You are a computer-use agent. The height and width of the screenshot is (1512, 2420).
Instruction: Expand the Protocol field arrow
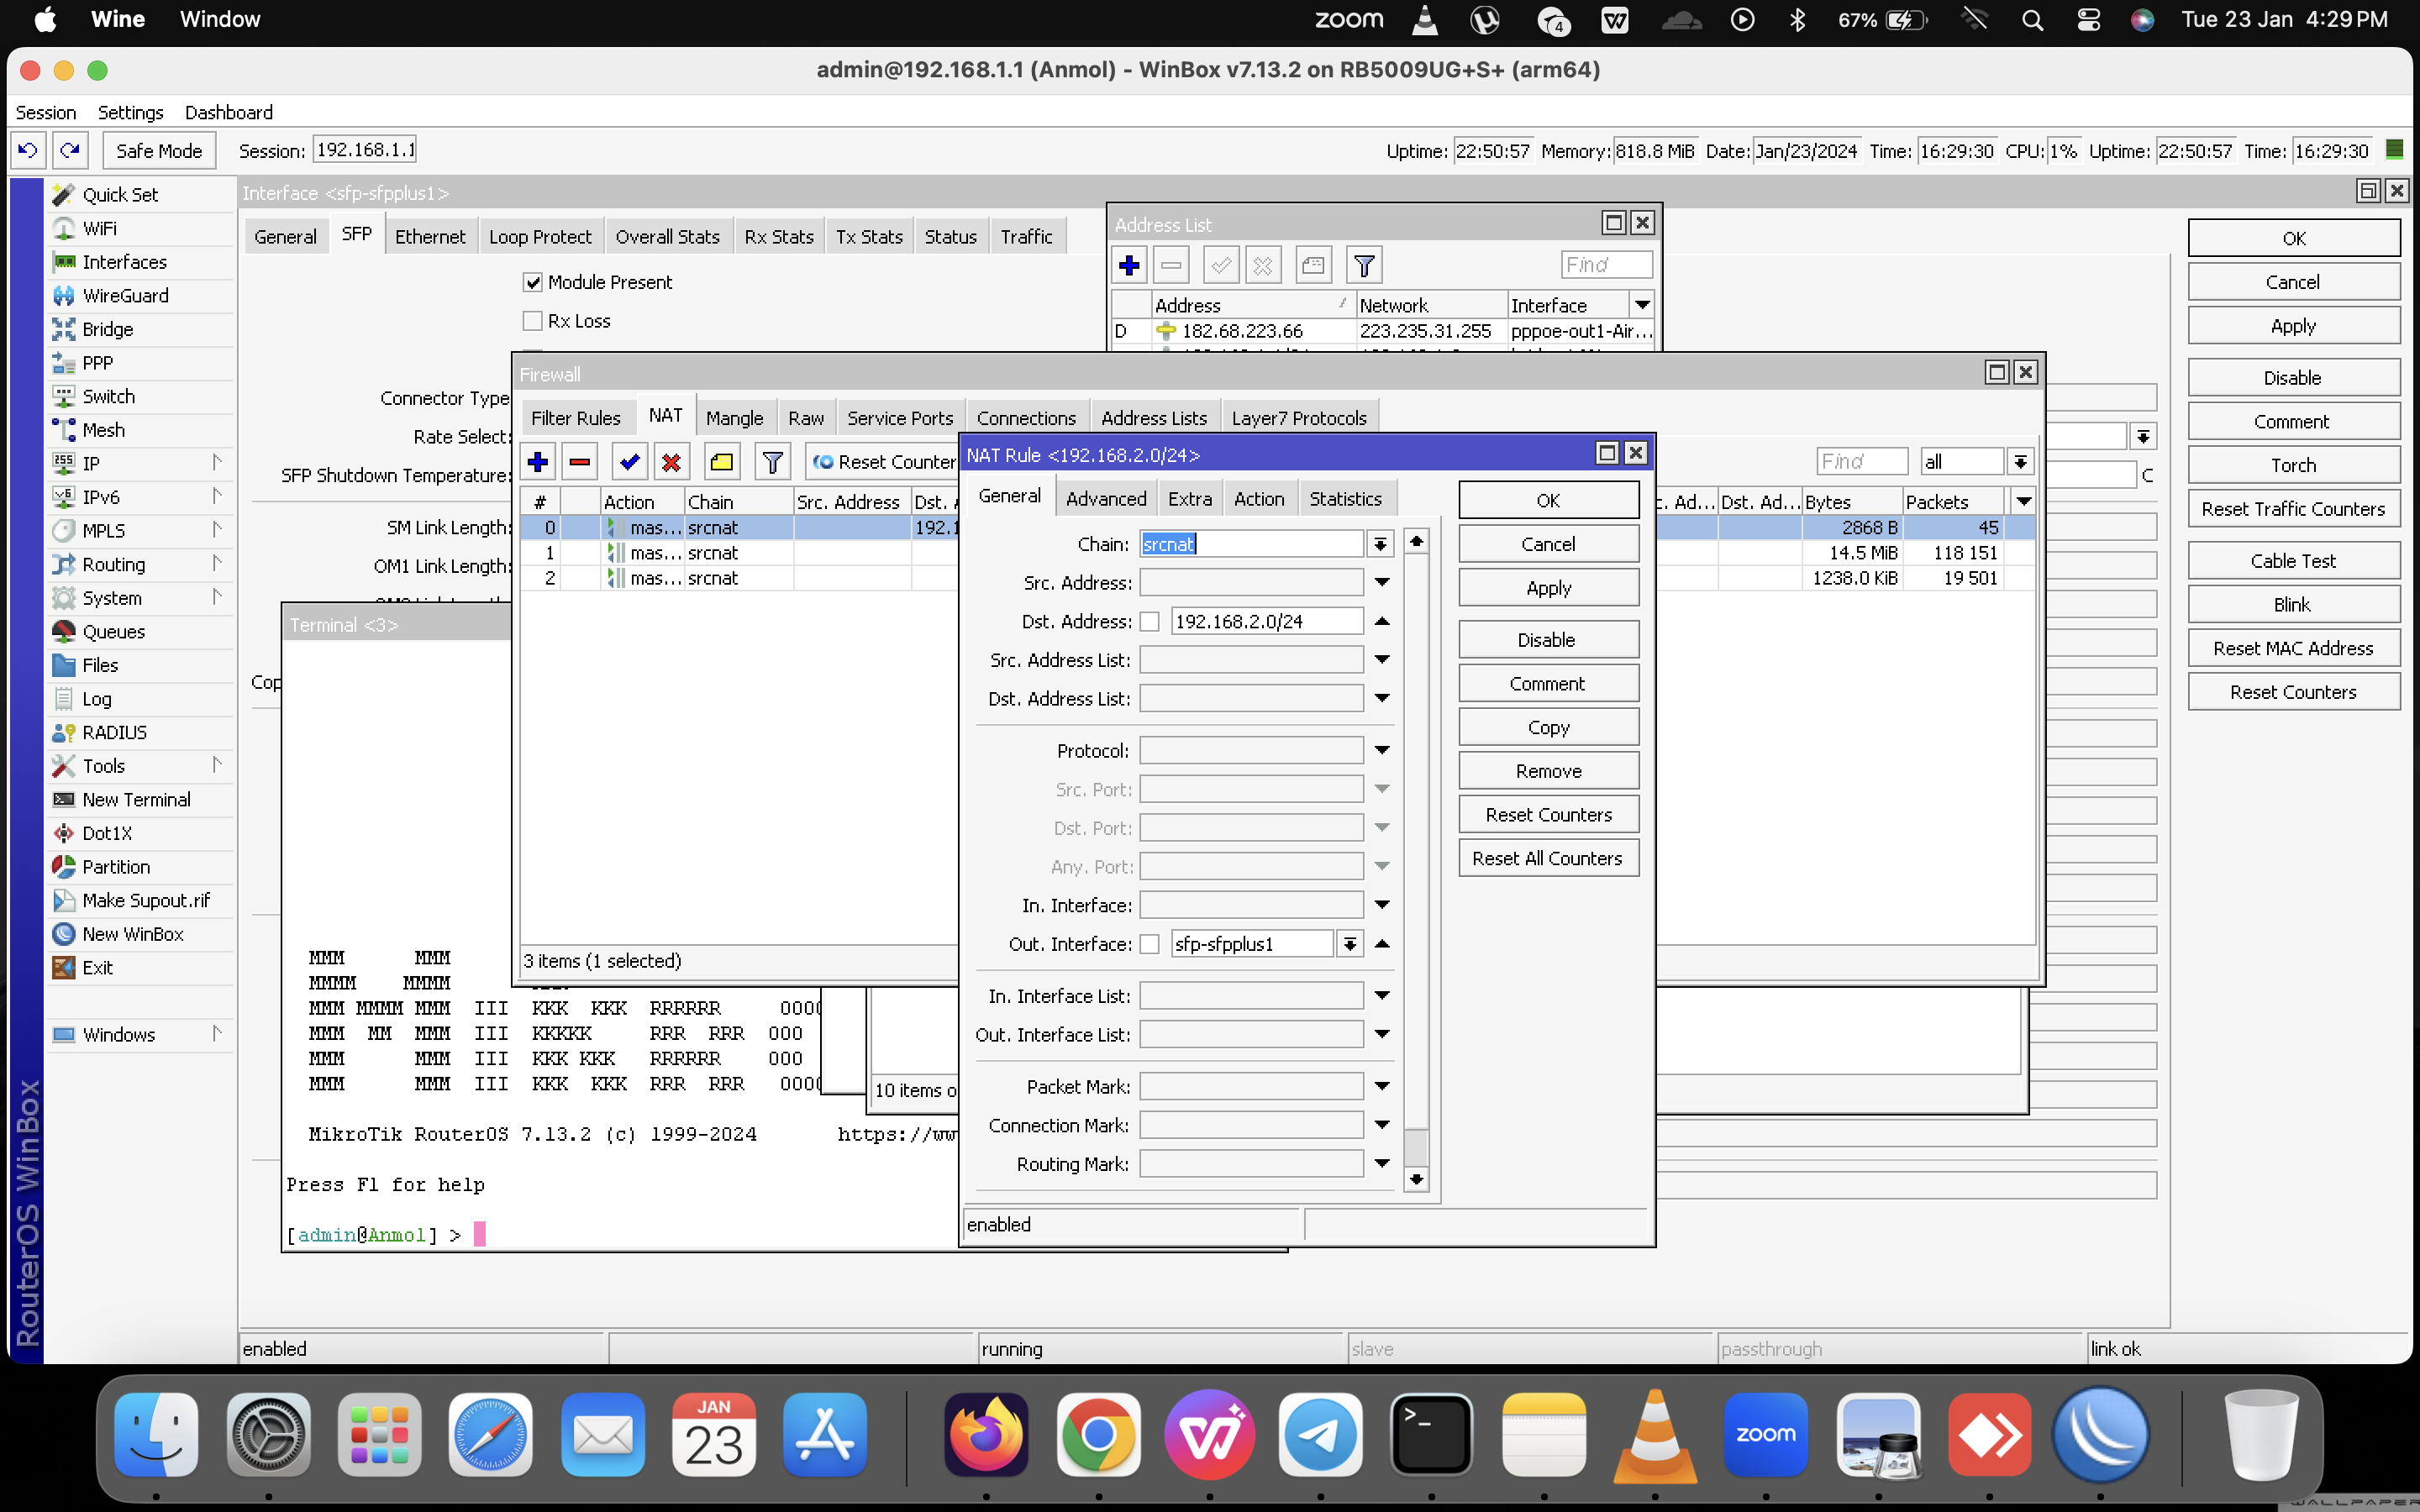tap(1382, 750)
